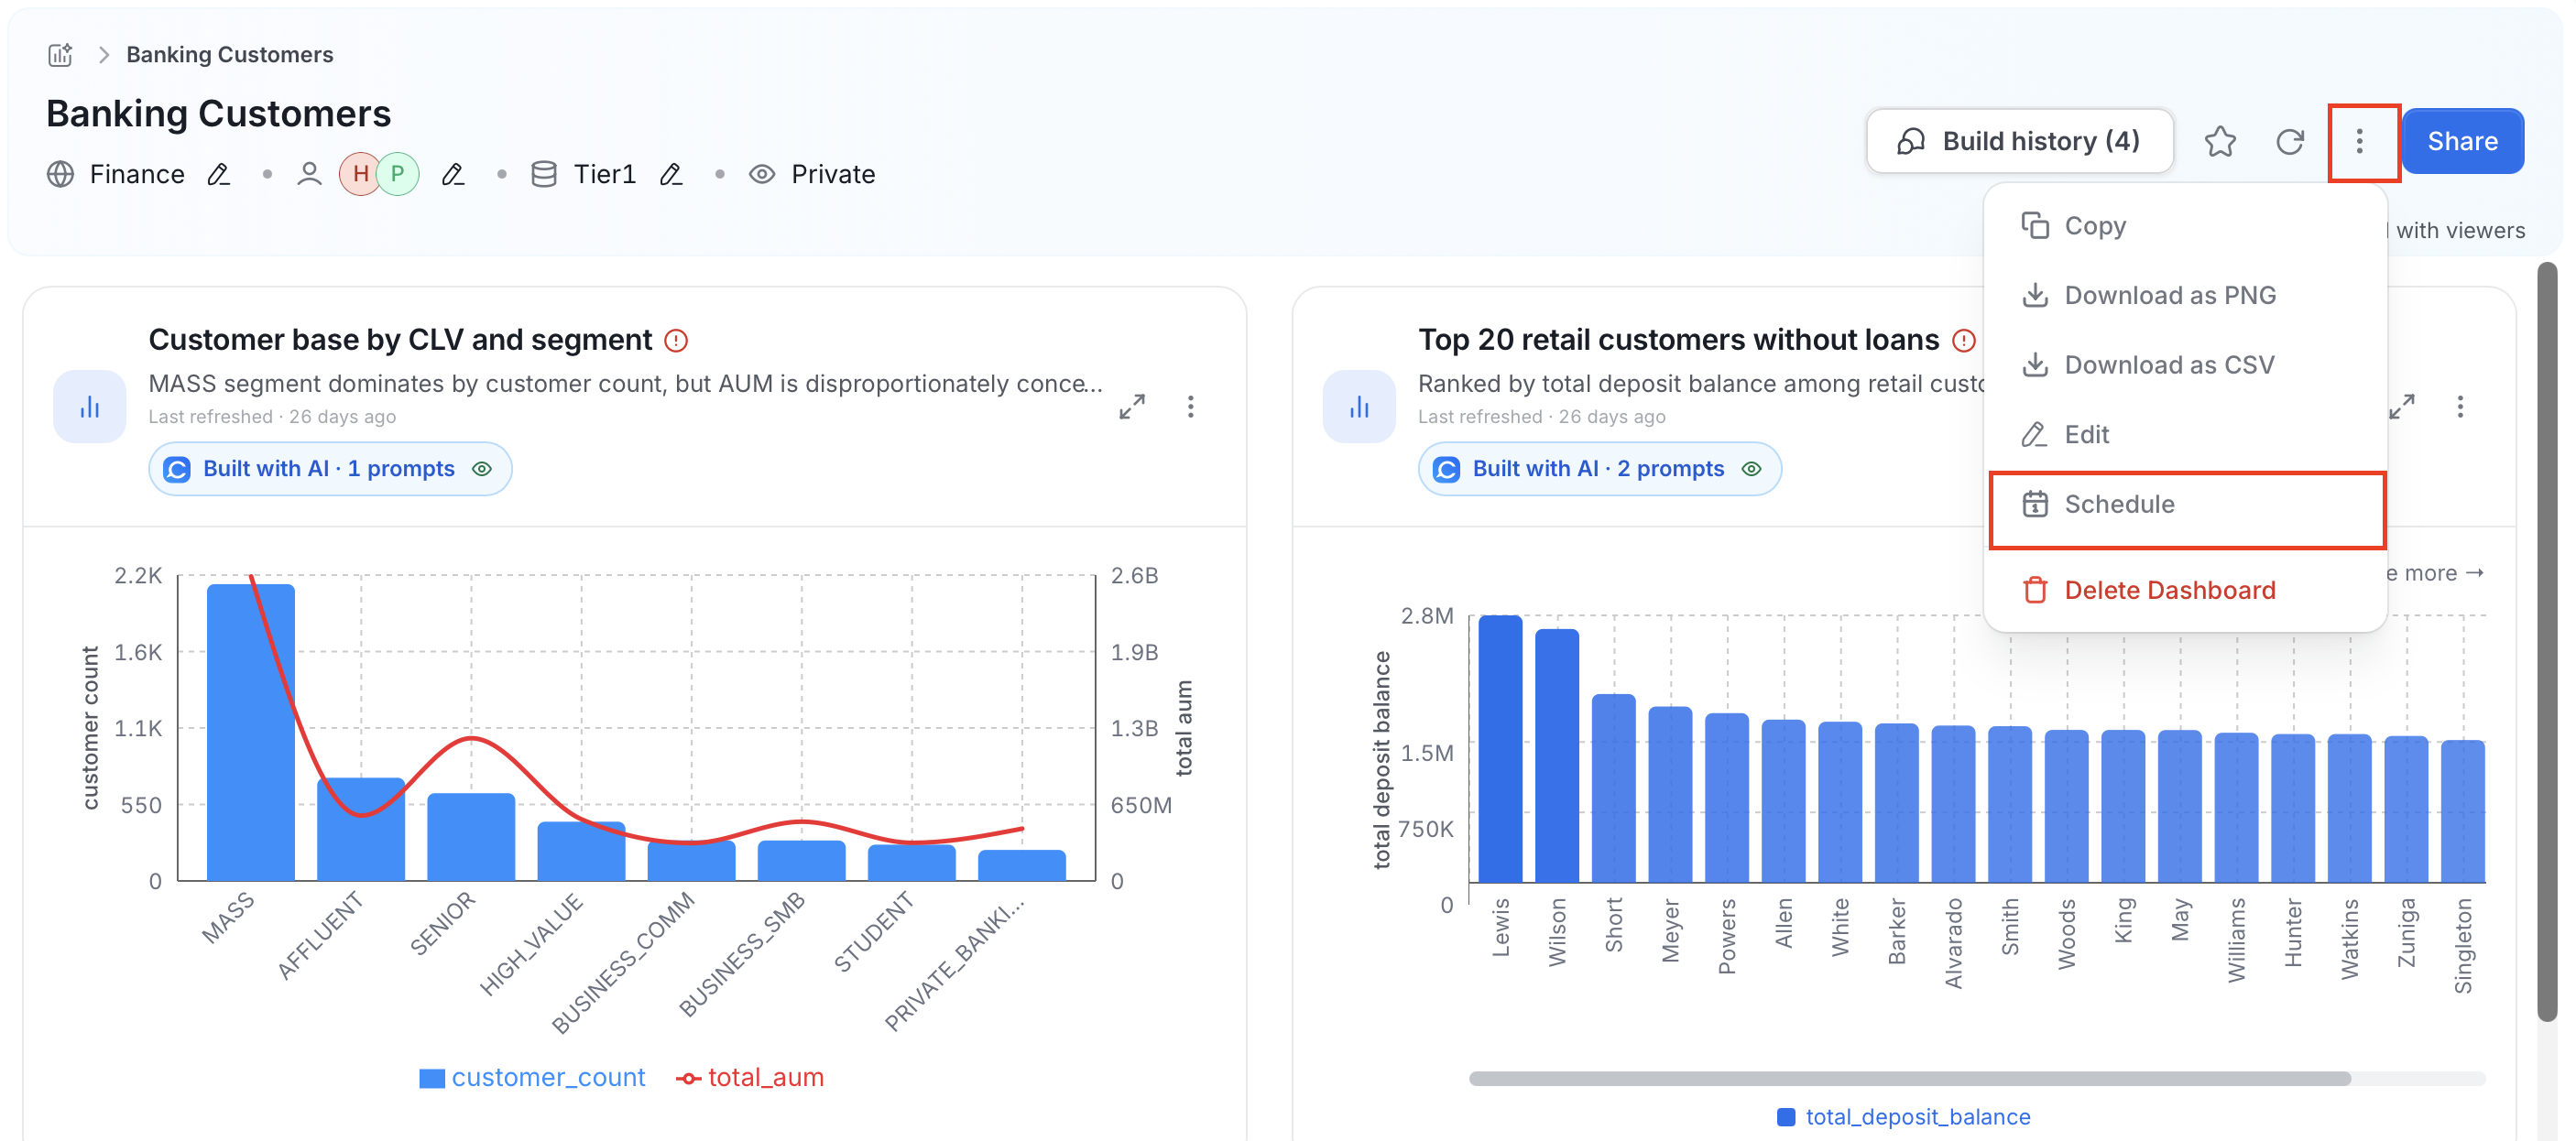Select the P user avatar
This screenshot has width=2576, height=1141.
pos(398,174)
